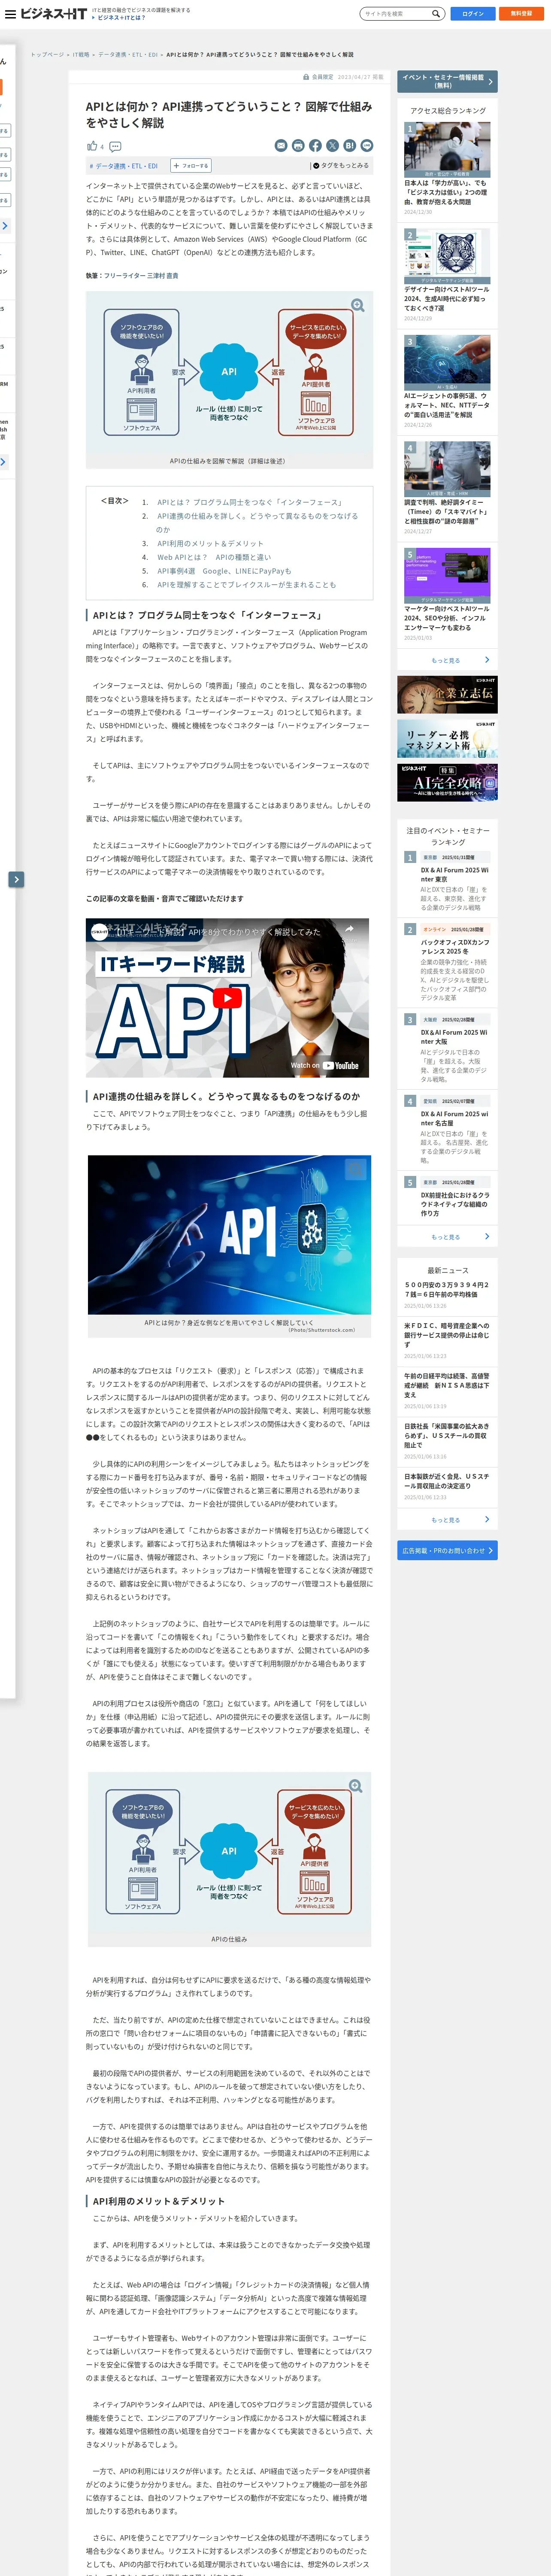Share article via email icon
551x2576 pixels.
(x=281, y=146)
